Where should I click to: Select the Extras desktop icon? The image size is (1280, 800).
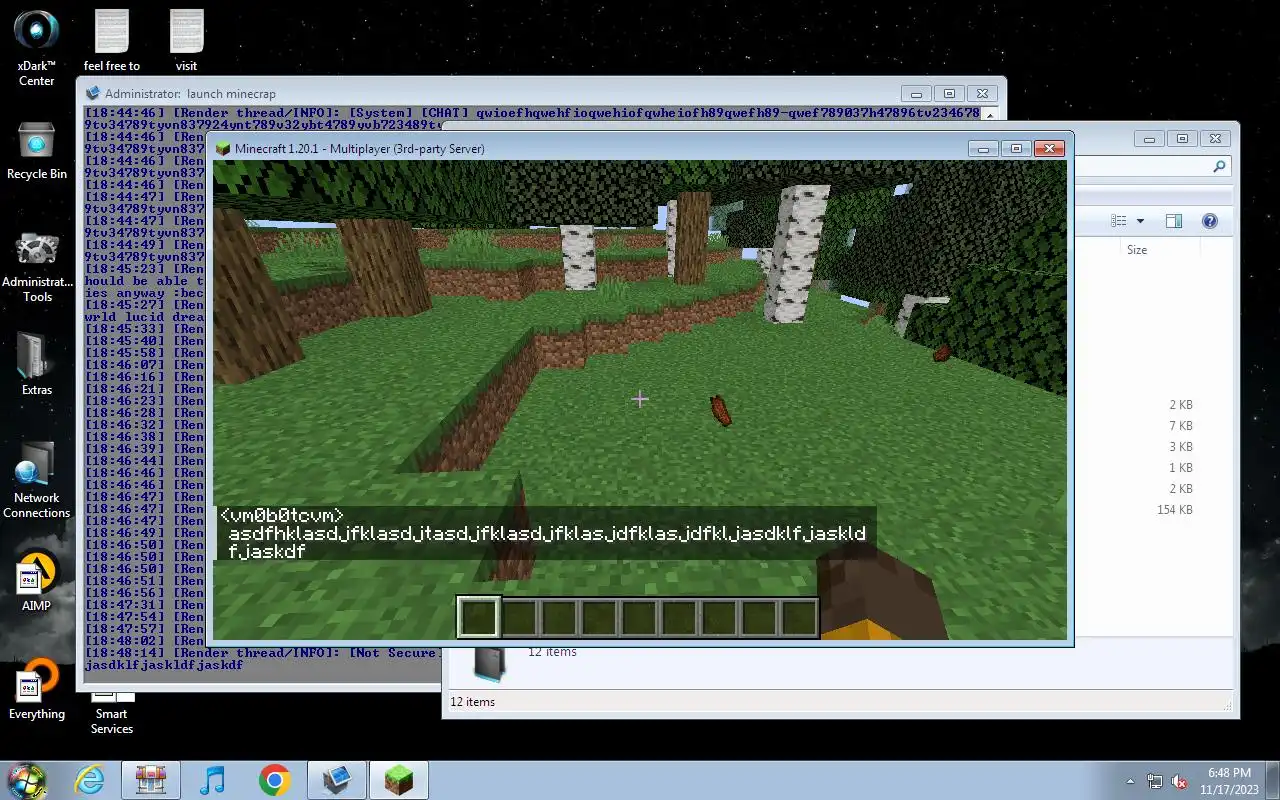(37, 363)
